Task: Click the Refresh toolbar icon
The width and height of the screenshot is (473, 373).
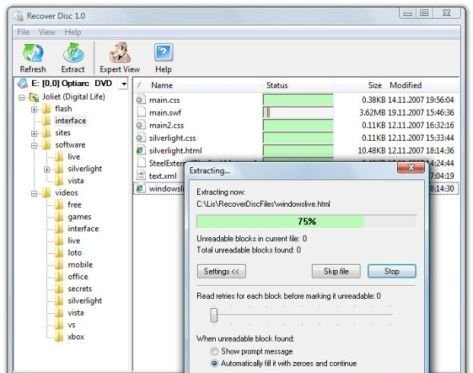Action: click(33, 53)
